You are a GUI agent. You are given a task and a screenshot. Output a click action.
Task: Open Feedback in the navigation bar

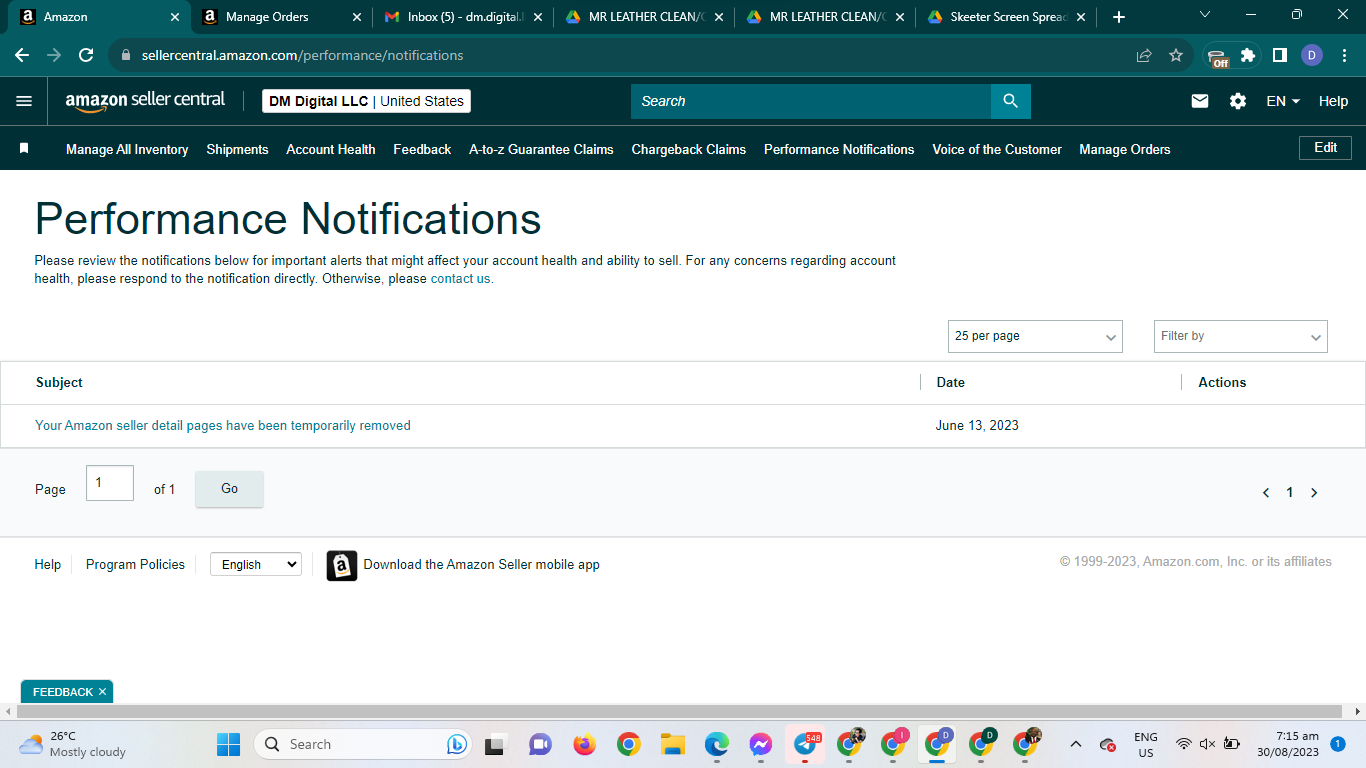click(422, 149)
